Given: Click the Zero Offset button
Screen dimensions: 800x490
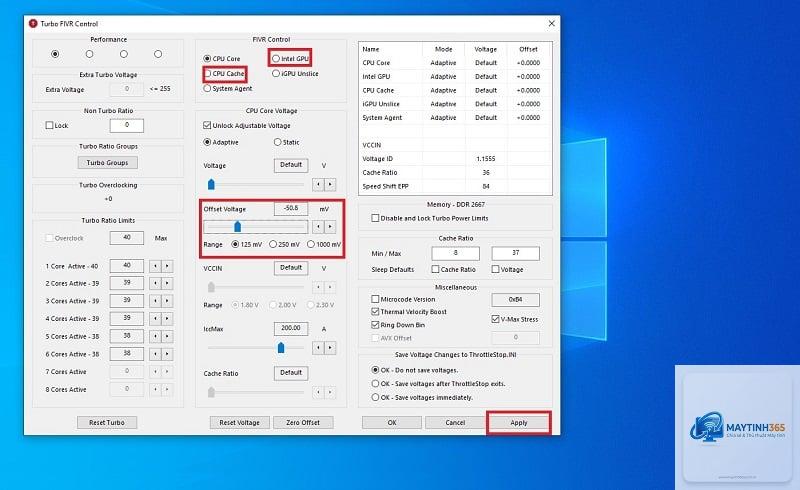Looking at the screenshot, I should click(x=303, y=423).
